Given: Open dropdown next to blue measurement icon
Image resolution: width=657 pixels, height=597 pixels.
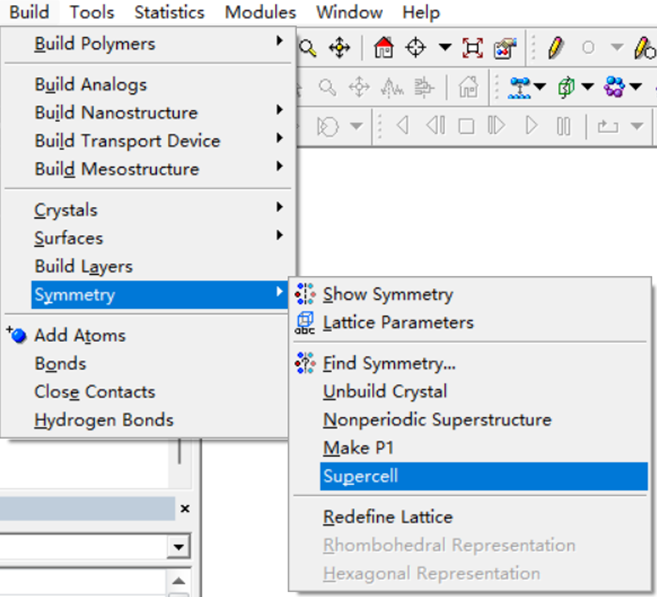Looking at the screenshot, I should point(540,87).
